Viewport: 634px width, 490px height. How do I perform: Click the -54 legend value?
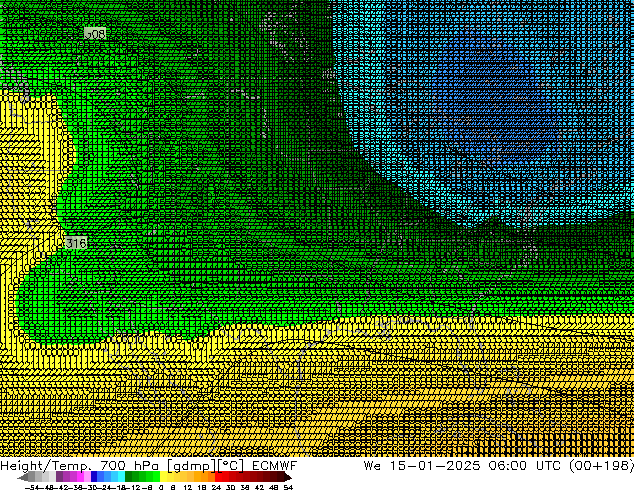pos(32,488)
